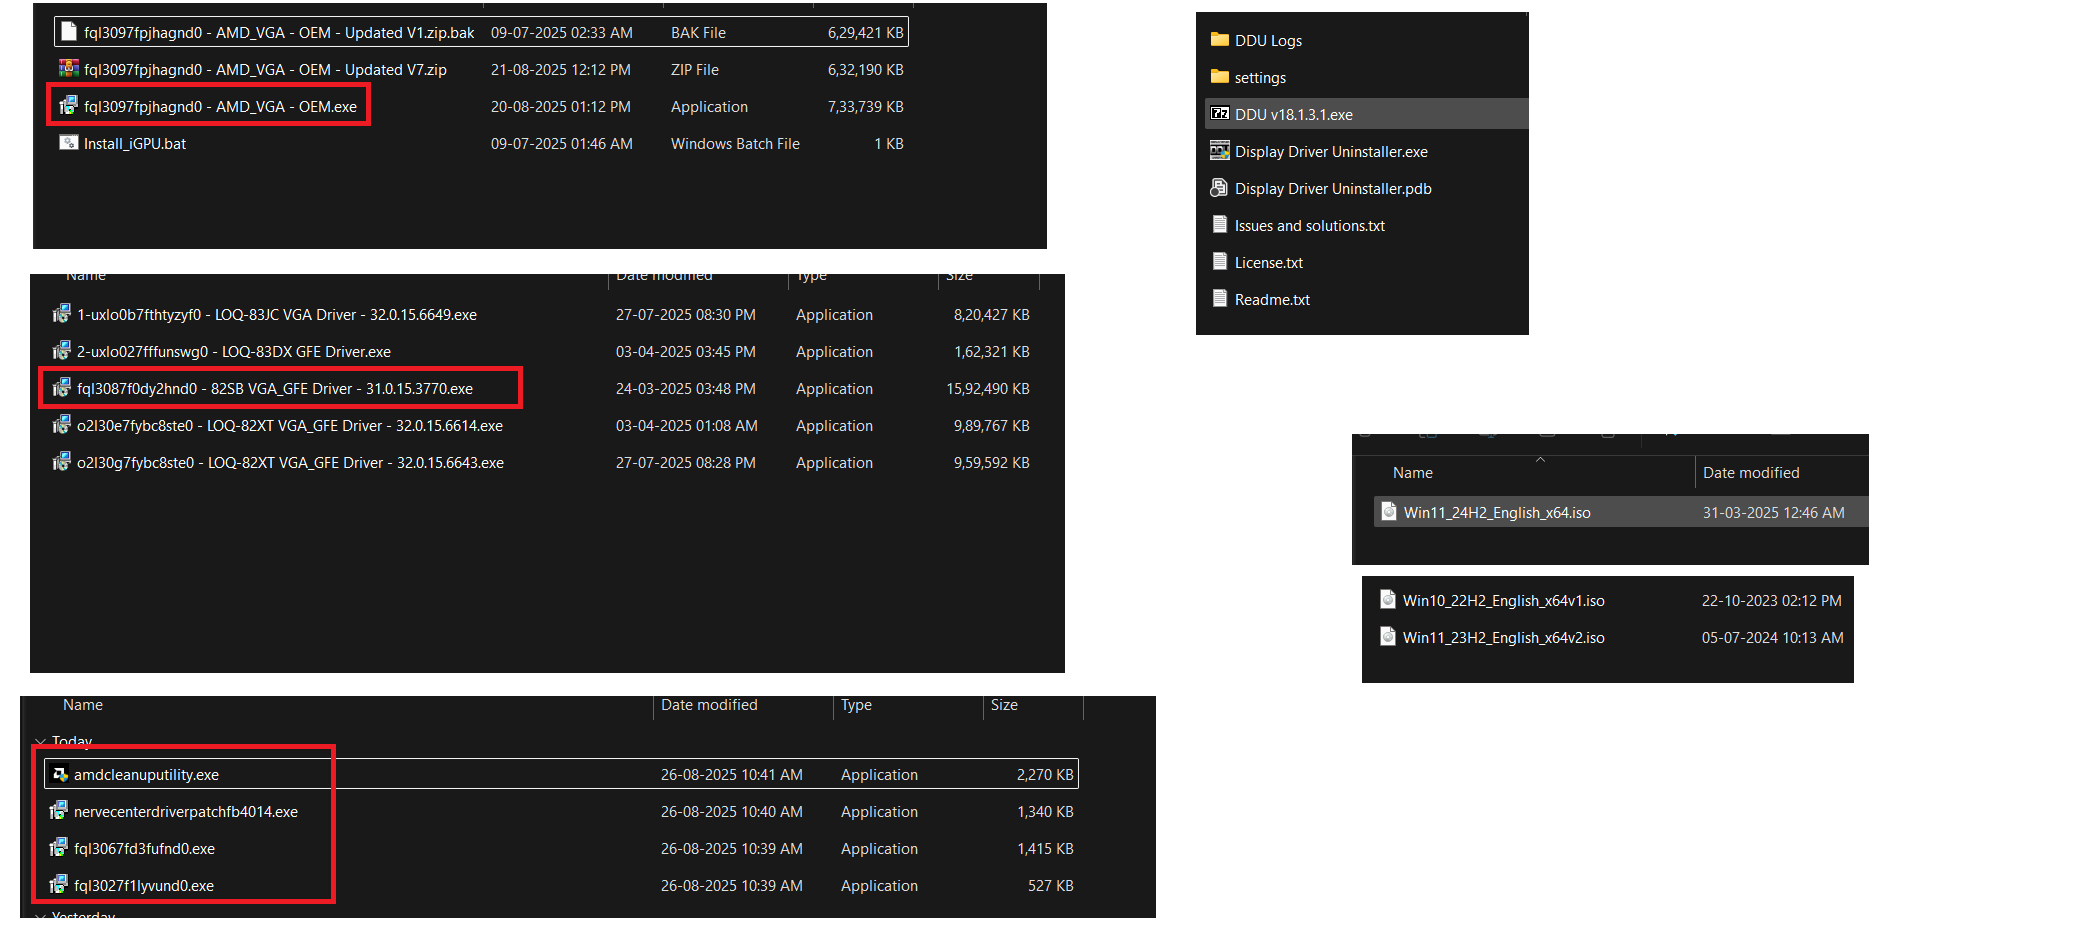The width and height of the screenshot is (2092, 940).
Task: Select the 'nervecenterdriverpatchfb4014.exe' file name
Action: click(x=186, y=812)
